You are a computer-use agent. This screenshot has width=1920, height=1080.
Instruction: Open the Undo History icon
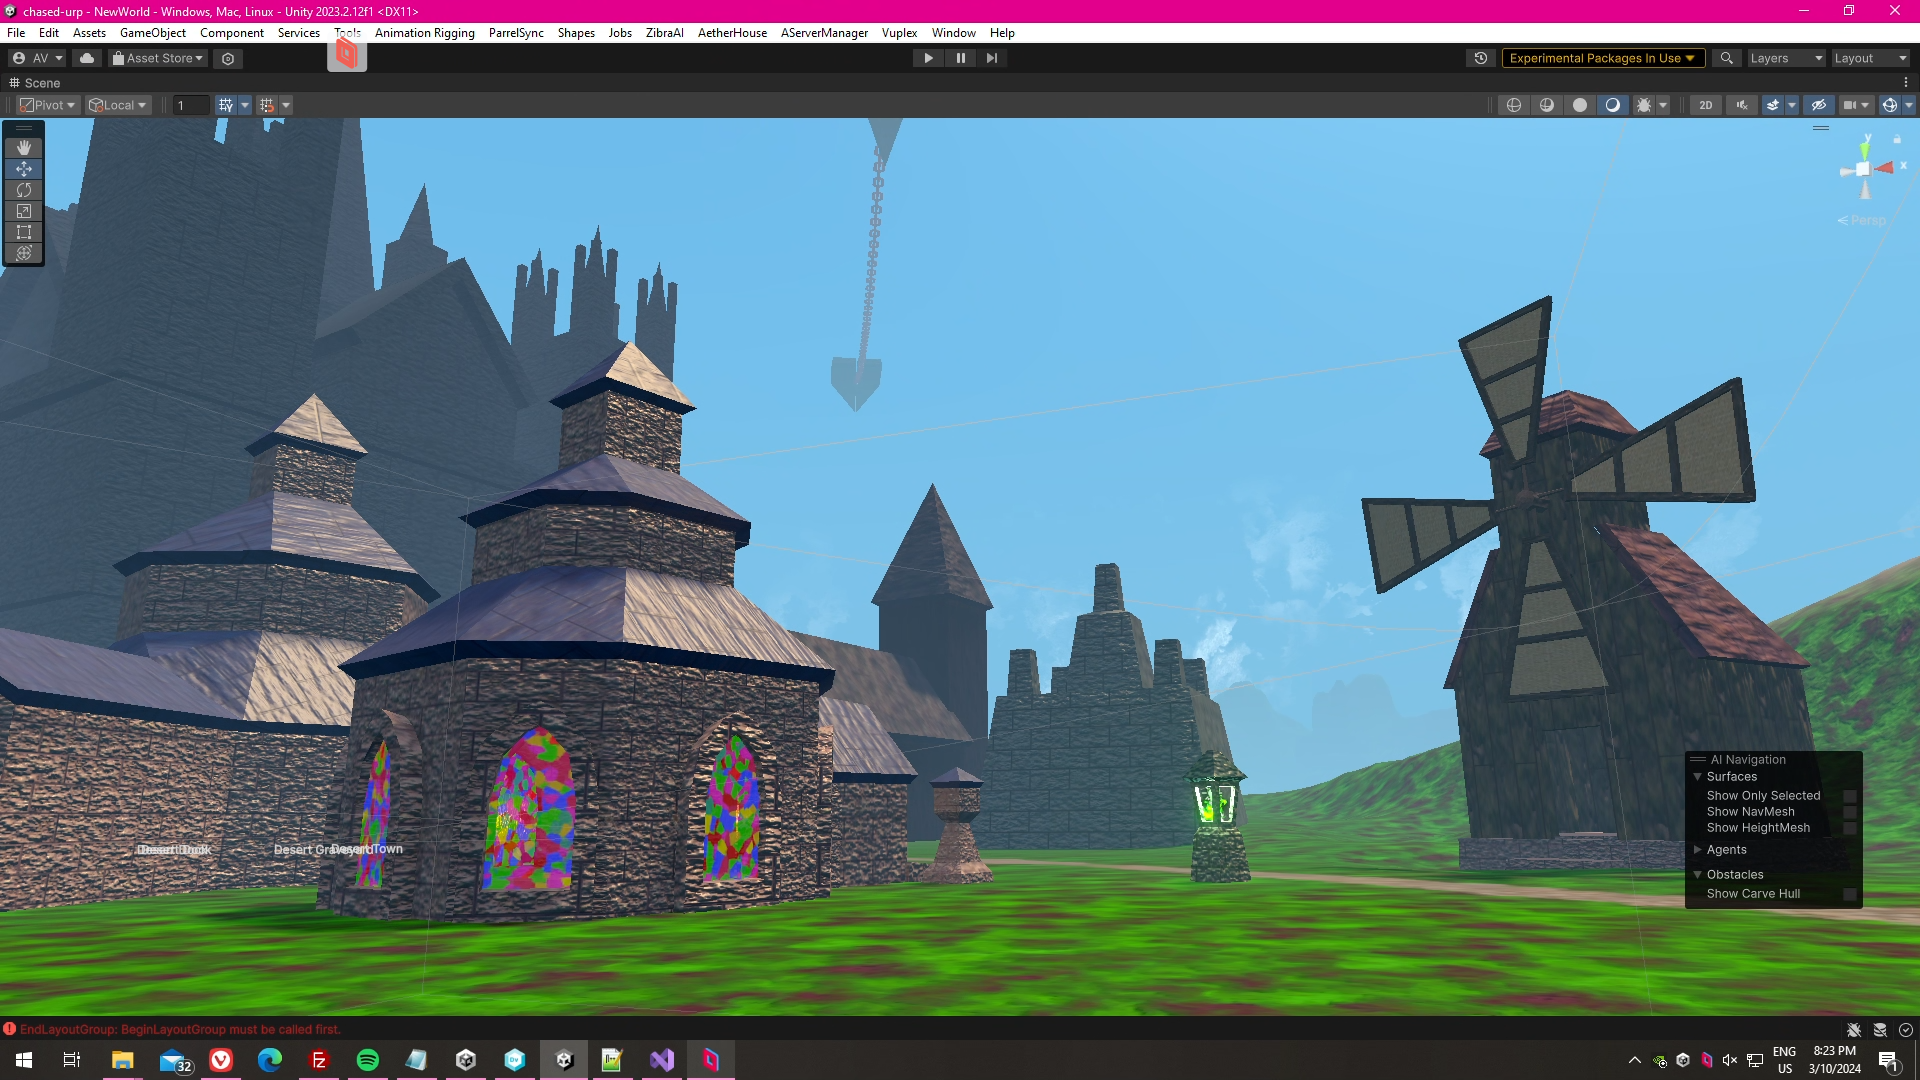(1481, 58)
